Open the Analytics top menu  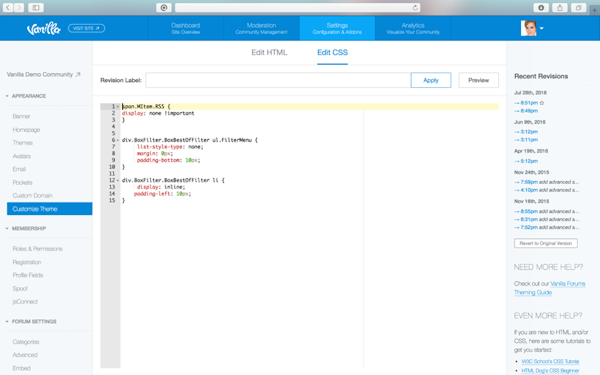pos(413,28)
